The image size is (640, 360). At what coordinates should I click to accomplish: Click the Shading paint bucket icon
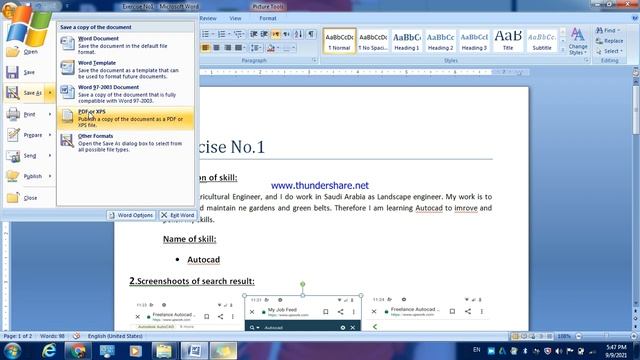coord(271,48)
